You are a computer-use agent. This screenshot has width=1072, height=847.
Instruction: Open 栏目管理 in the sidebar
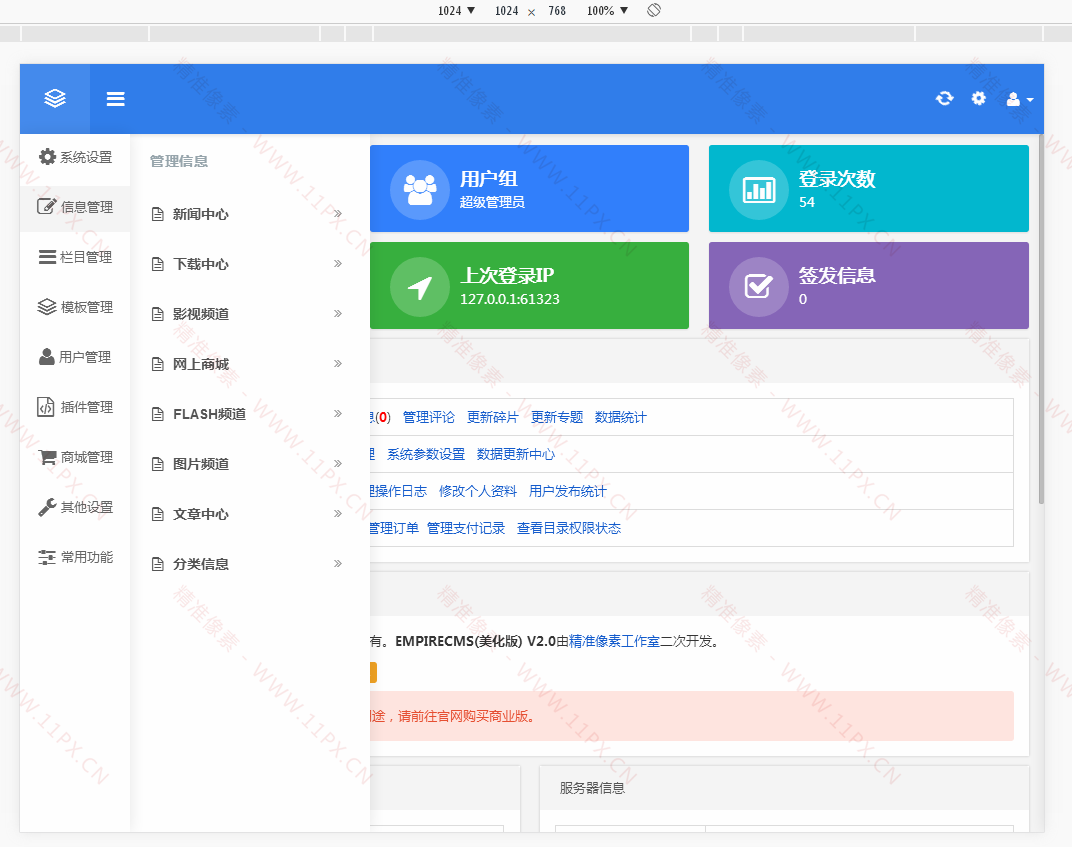75,257
